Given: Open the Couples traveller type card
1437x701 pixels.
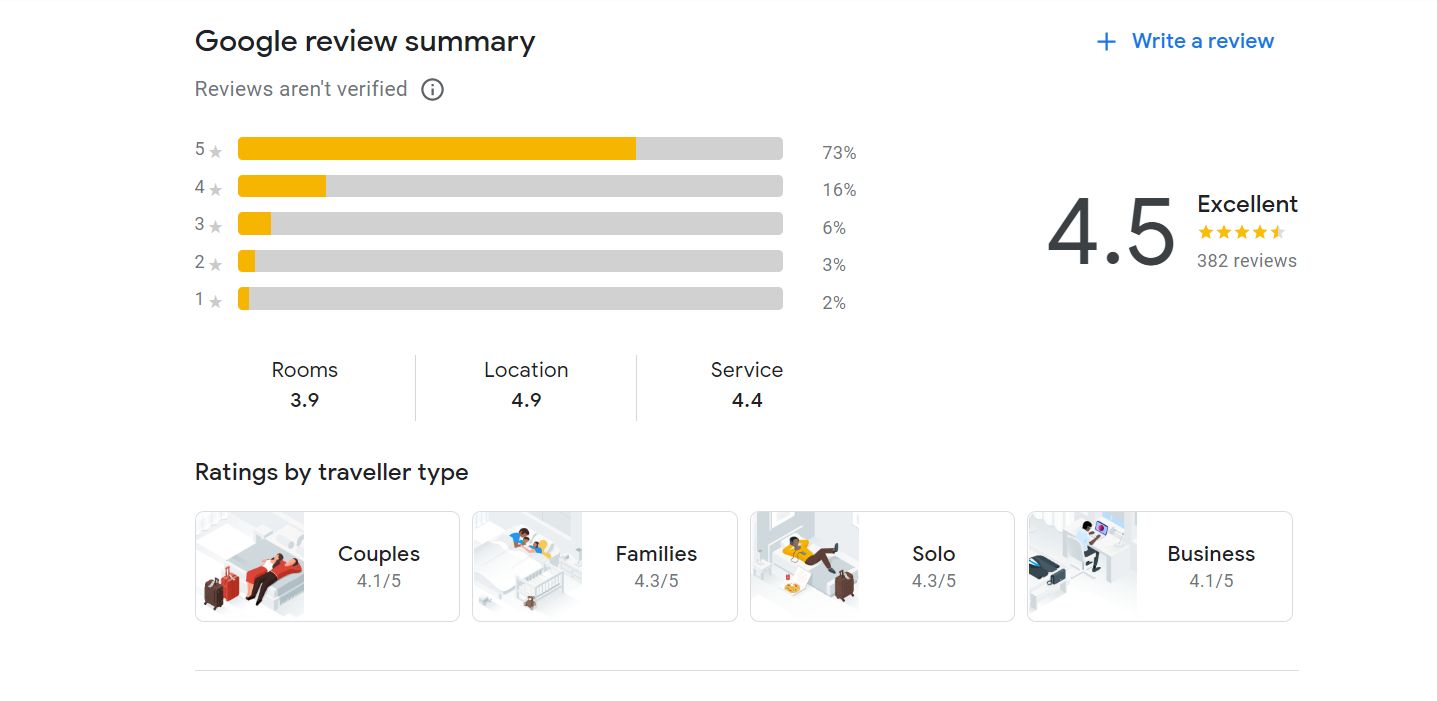Looking at the screenshot, I should tap(327, 567).
